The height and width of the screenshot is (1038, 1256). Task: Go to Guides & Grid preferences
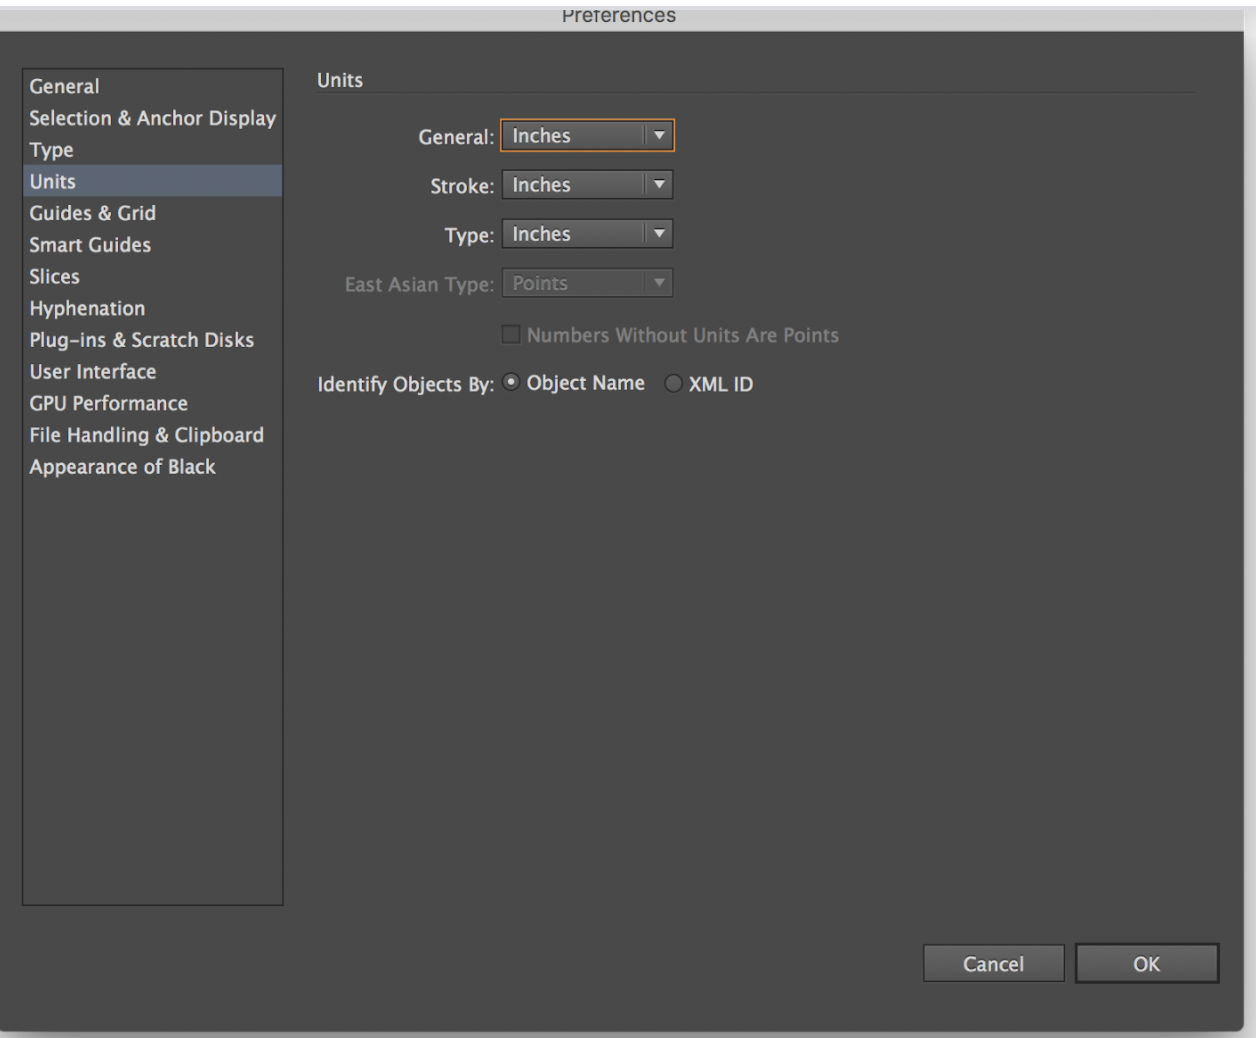tap(152, 213)
